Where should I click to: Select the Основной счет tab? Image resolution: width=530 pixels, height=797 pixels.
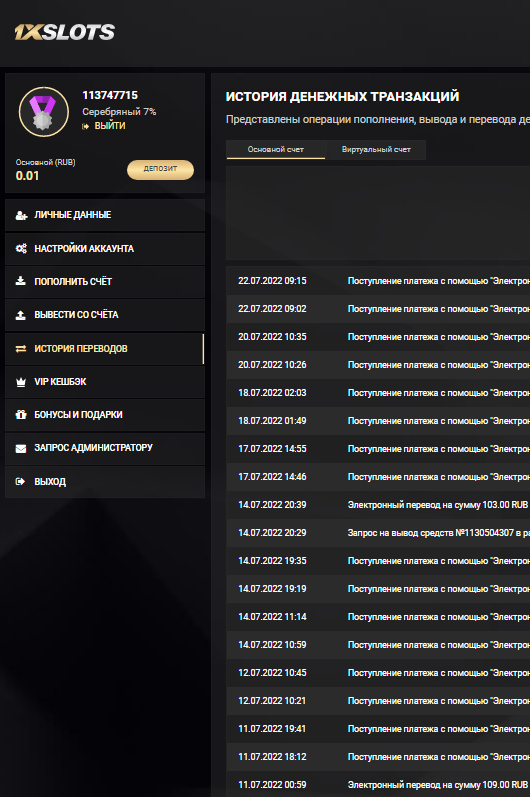coord(275,149)
